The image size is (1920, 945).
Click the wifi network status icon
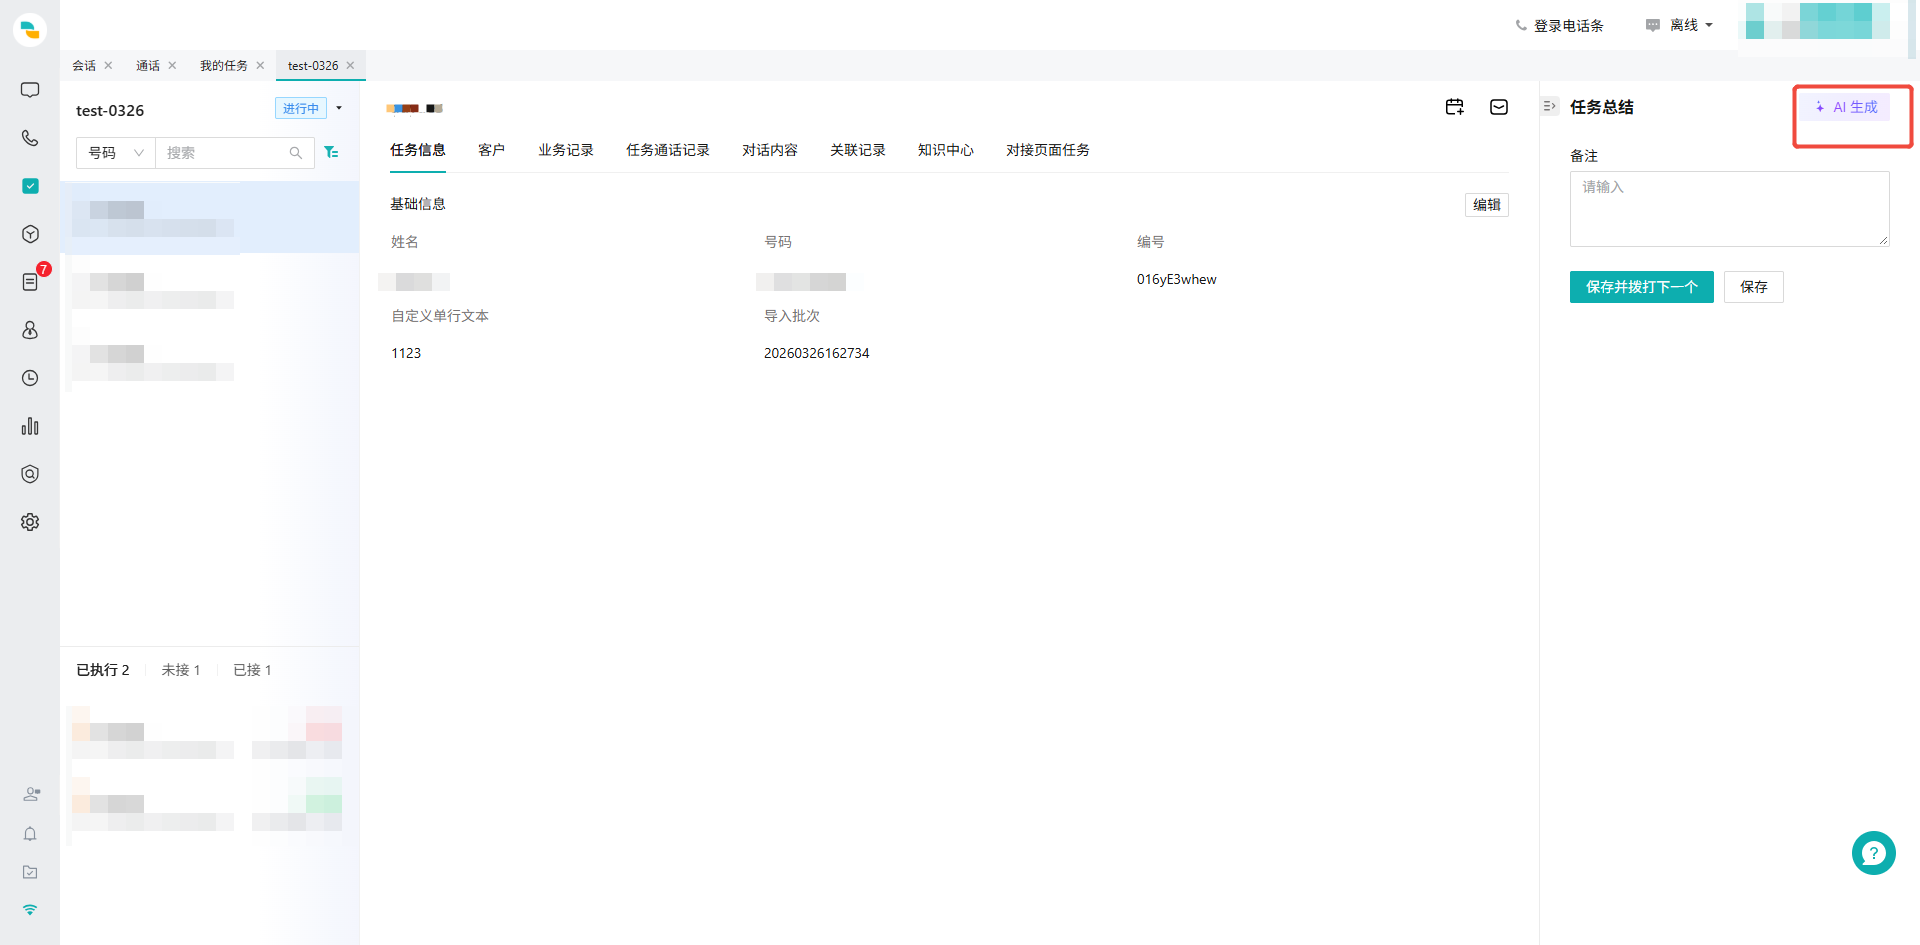[30, 910]
